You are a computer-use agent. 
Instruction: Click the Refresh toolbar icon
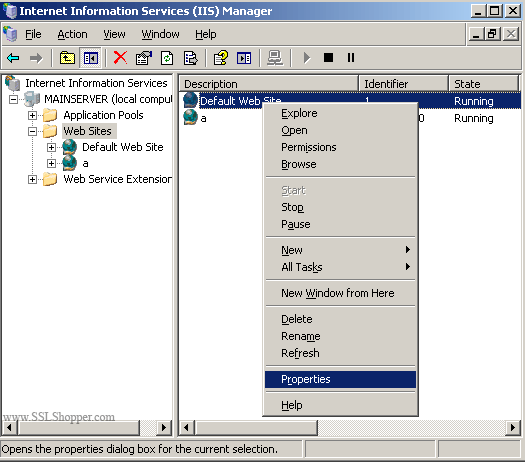click(167, 58)
